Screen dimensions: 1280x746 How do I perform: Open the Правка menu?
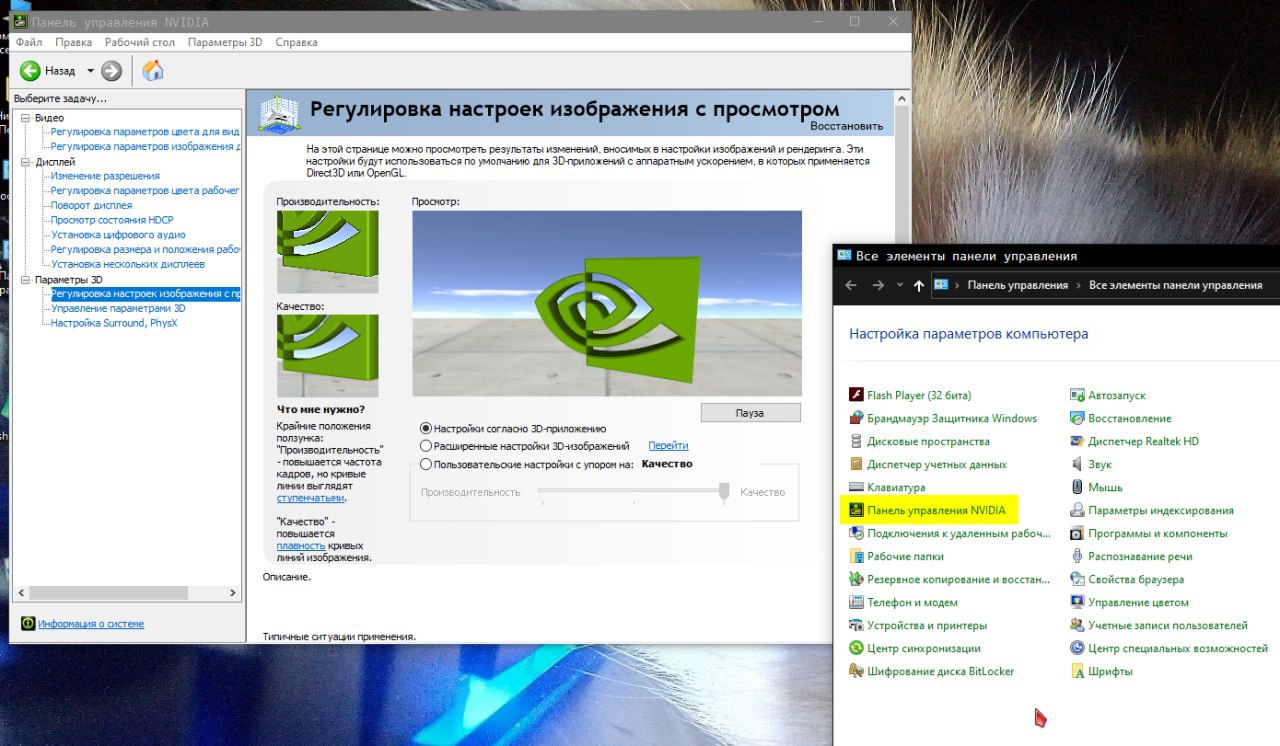click(74, 42)
